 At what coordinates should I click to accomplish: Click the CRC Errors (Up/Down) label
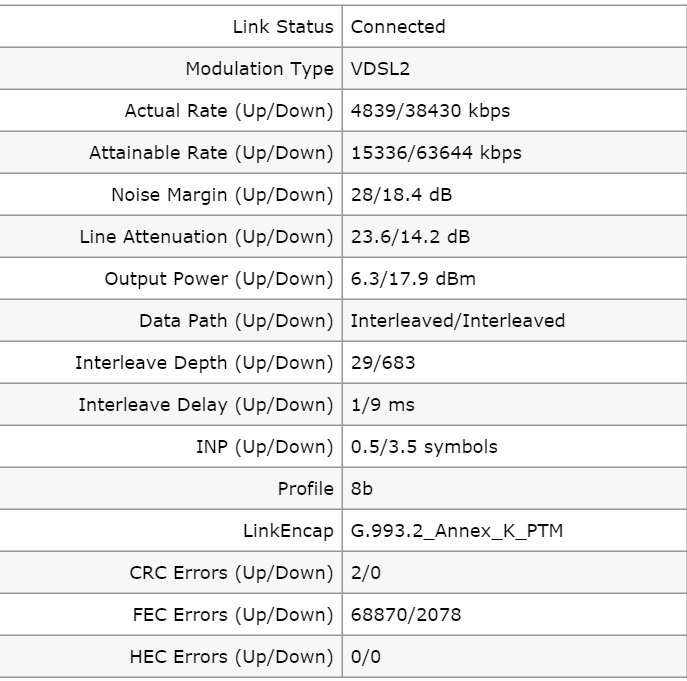[231, 573]
